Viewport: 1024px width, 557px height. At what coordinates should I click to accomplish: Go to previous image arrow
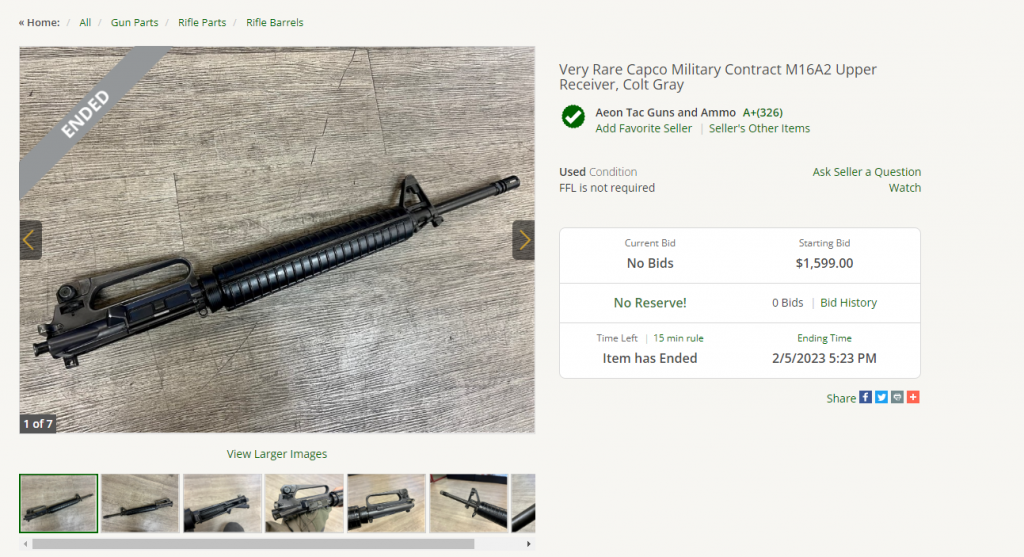click(x=30, y=240)
